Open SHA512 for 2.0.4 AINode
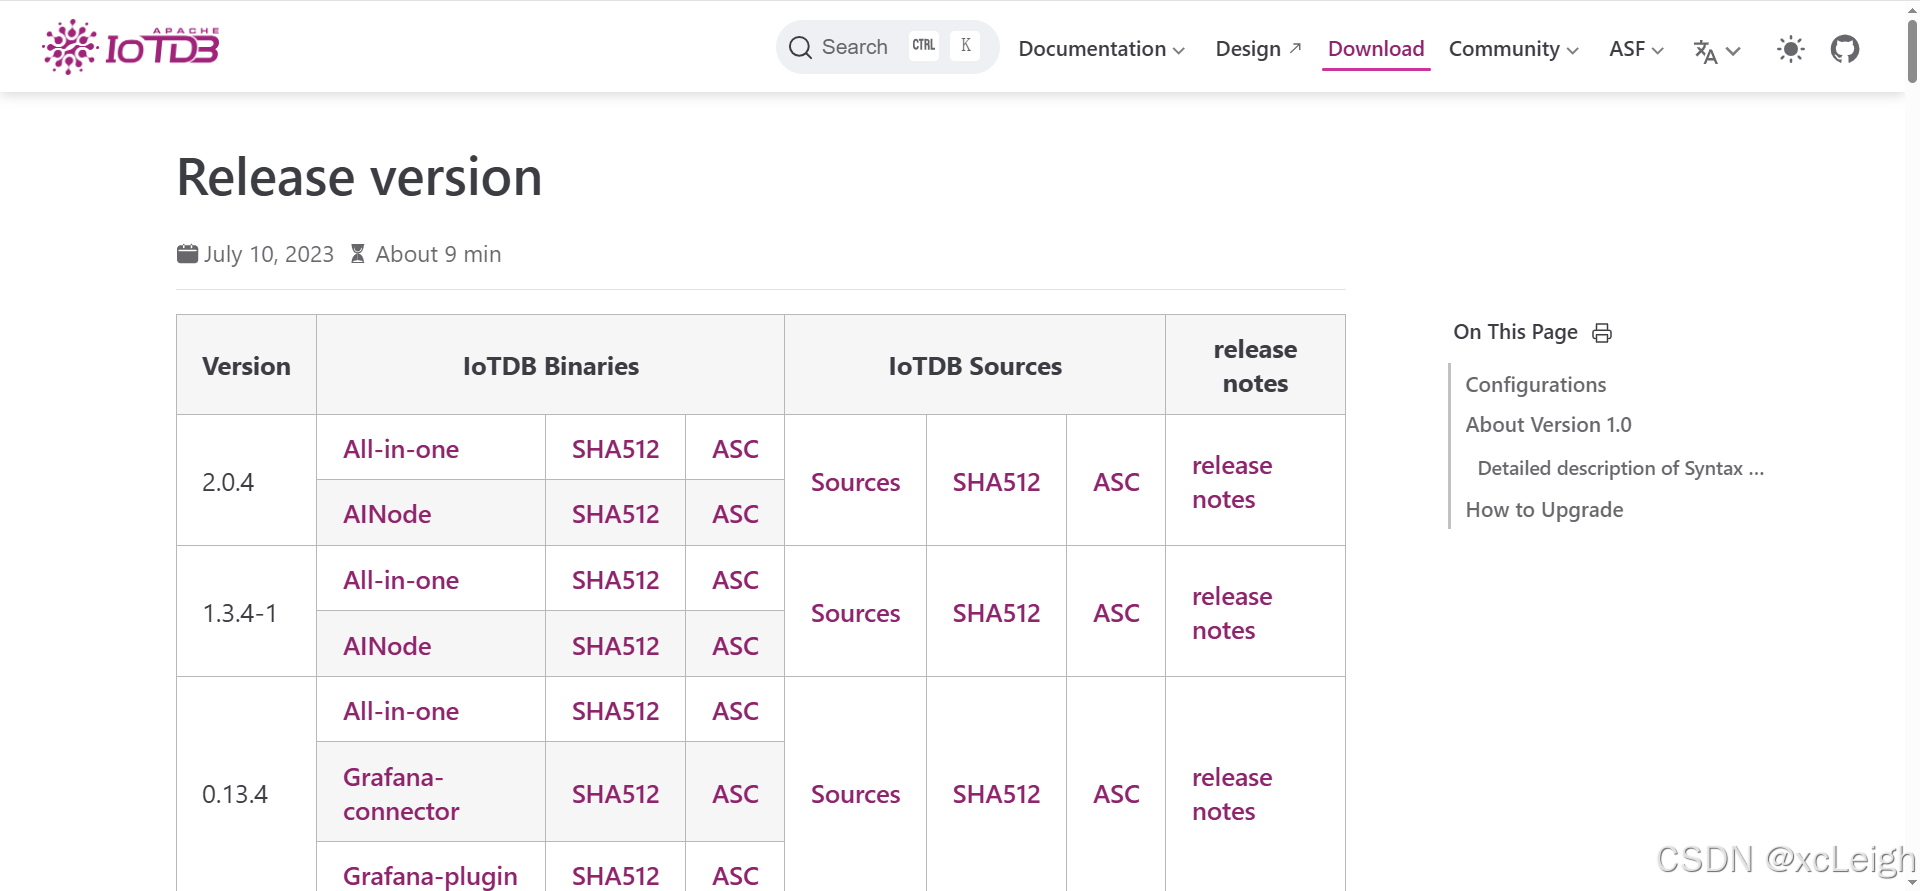Image resolution: width=1920 pixels, height=891 pixels. pyautogui.click(x=615, y=514)
